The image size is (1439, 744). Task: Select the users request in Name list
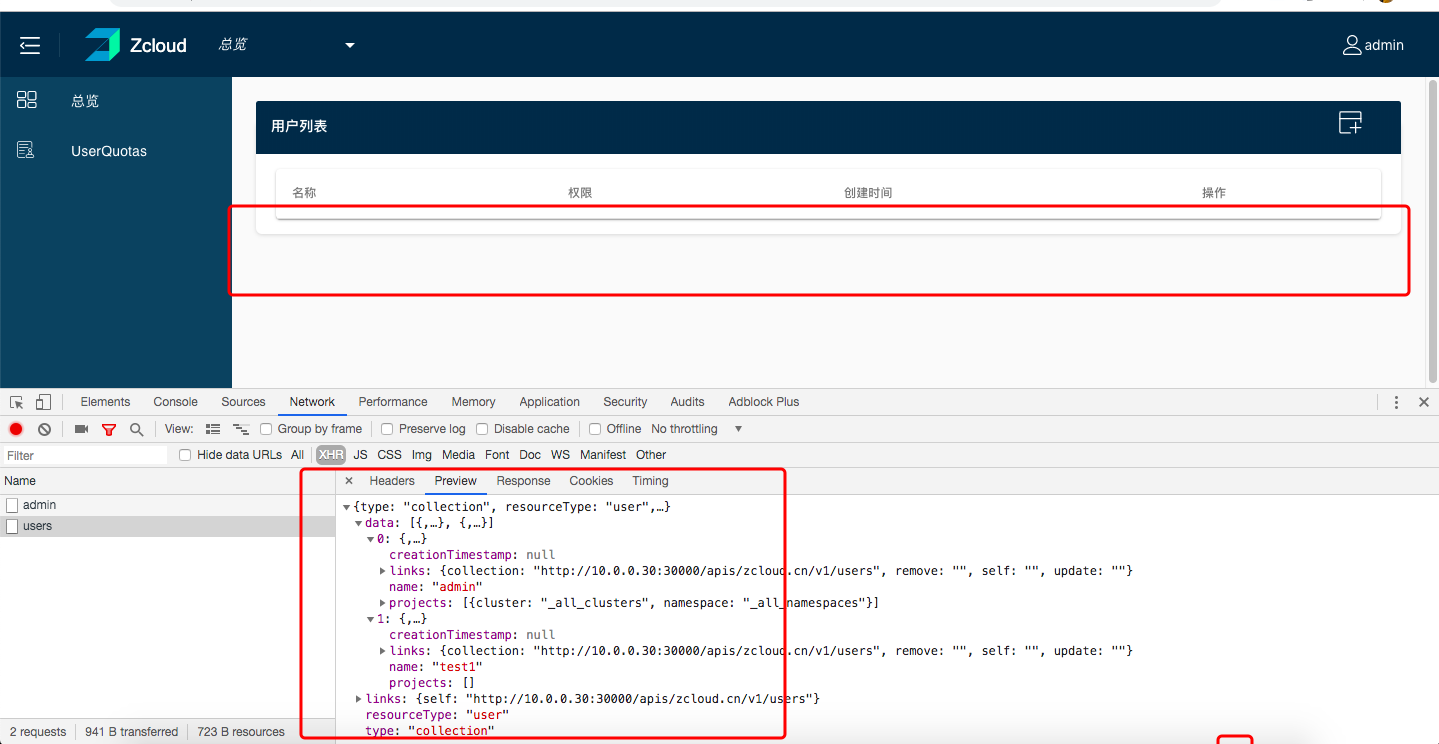pyautogui.click(x=167, y=526)
